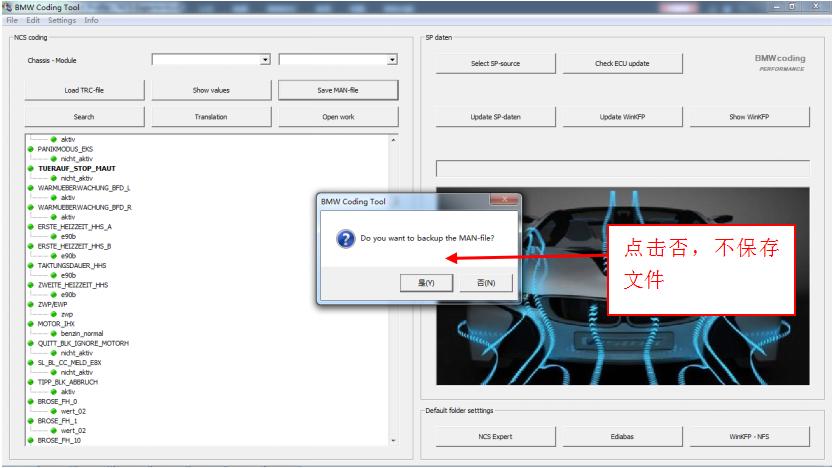Viewport: 832px width, 468px height.
Task: Click Select SP-source button
Action: (496, 63)
